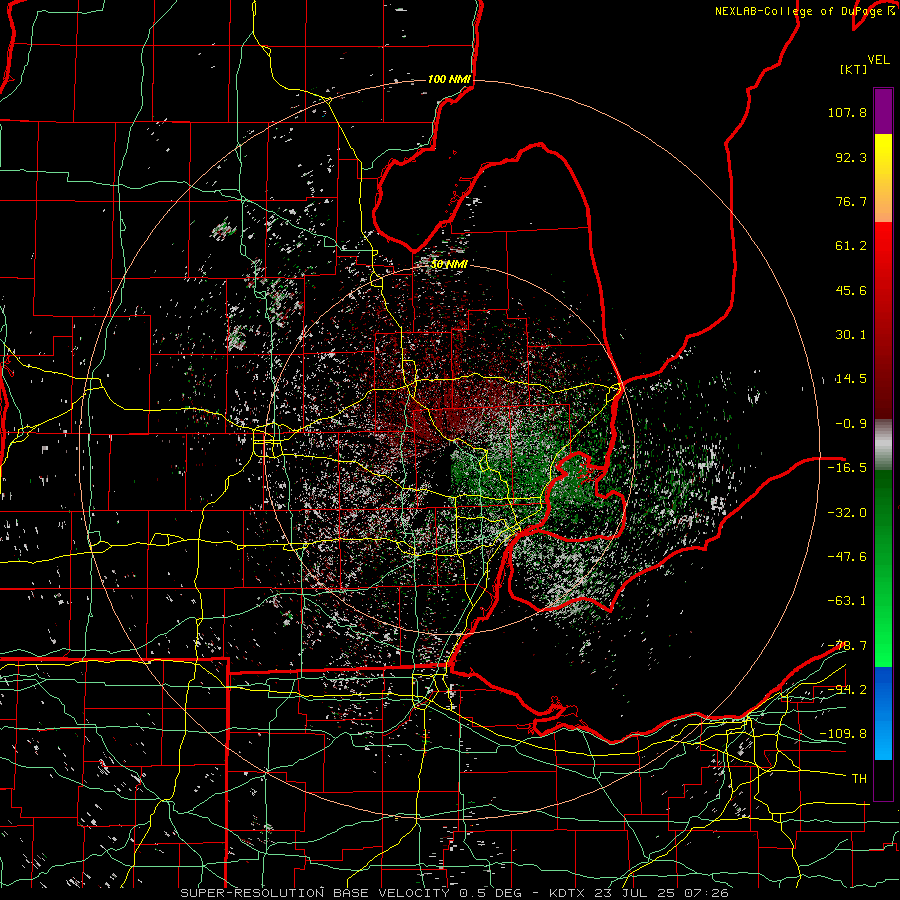Click the -0.9 velocity scale value

pos(851,424)
